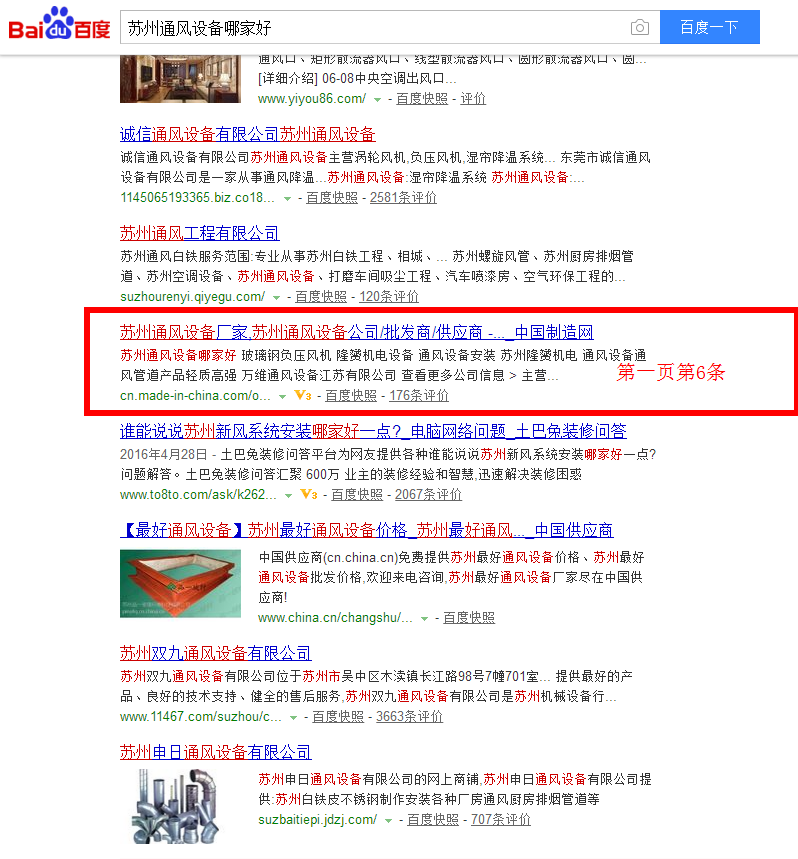
Task: Click V3 badge on made-in-china result
Action: 303,395
